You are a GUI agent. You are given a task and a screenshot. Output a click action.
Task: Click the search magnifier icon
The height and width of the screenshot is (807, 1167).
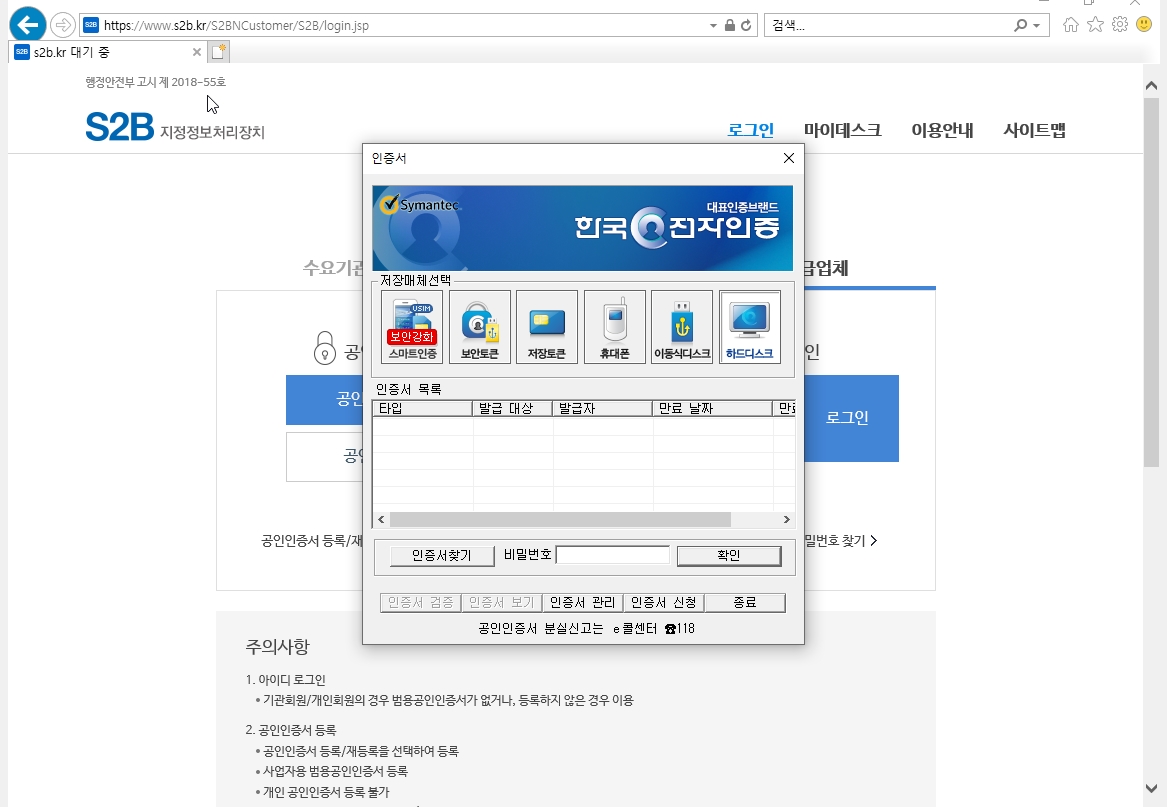1020,25
